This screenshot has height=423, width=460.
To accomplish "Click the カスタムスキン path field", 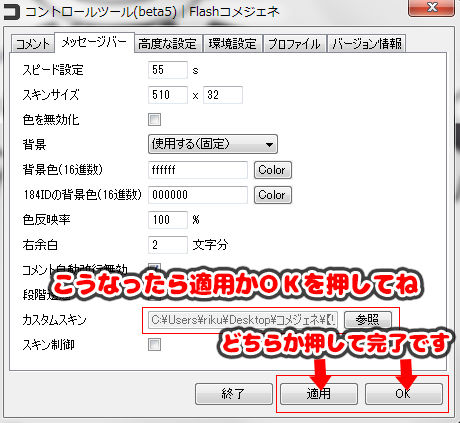I will click(x=243, y=320).
